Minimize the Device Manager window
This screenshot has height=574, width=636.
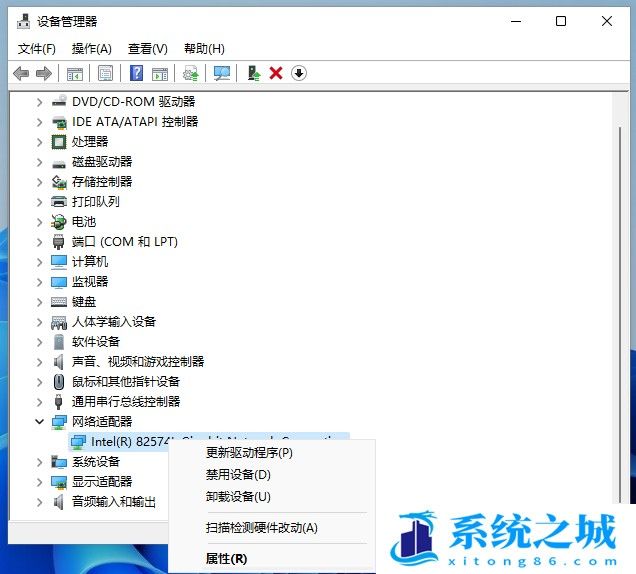point(516,21)
